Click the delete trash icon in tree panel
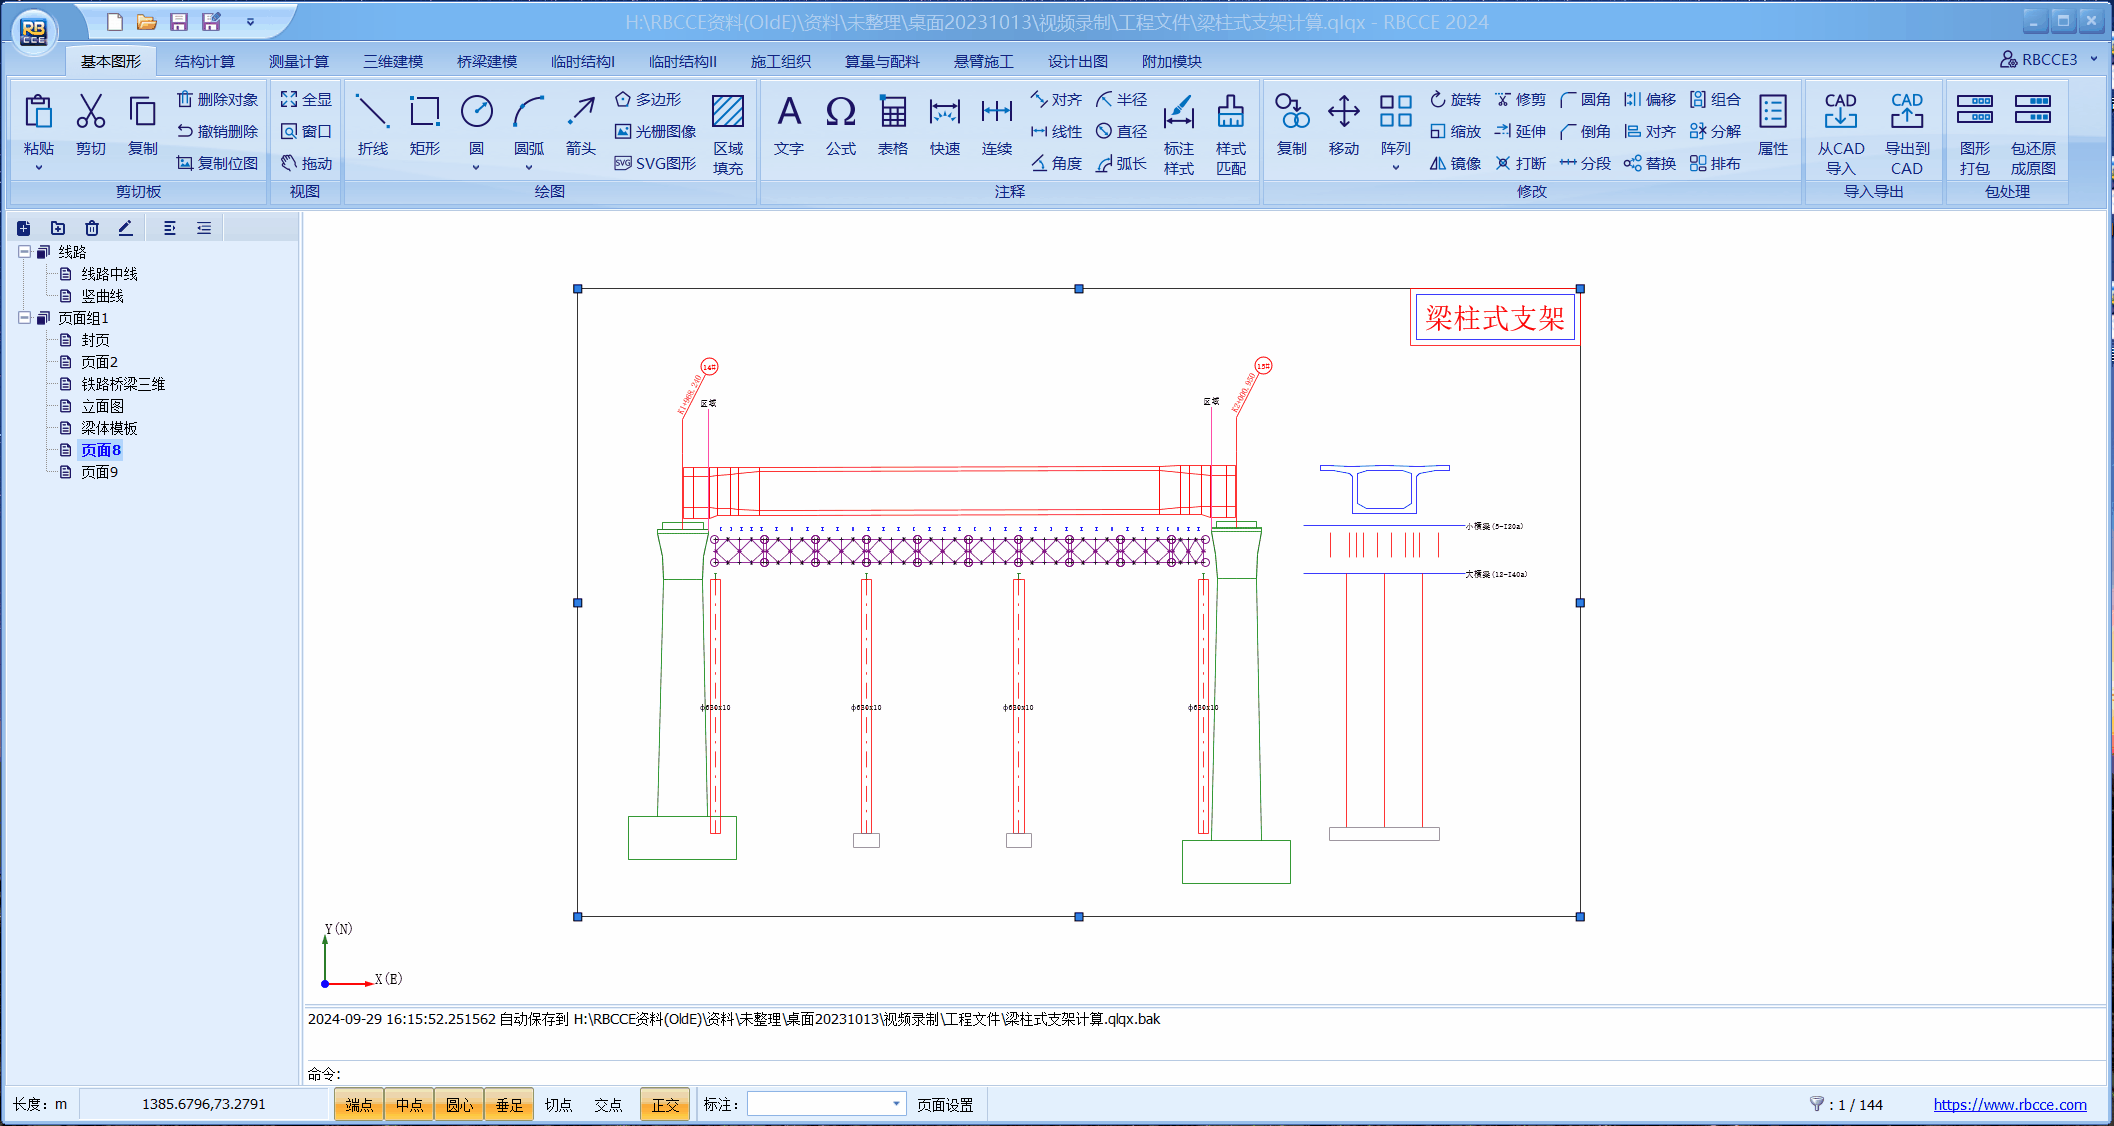 pos(92,228)
